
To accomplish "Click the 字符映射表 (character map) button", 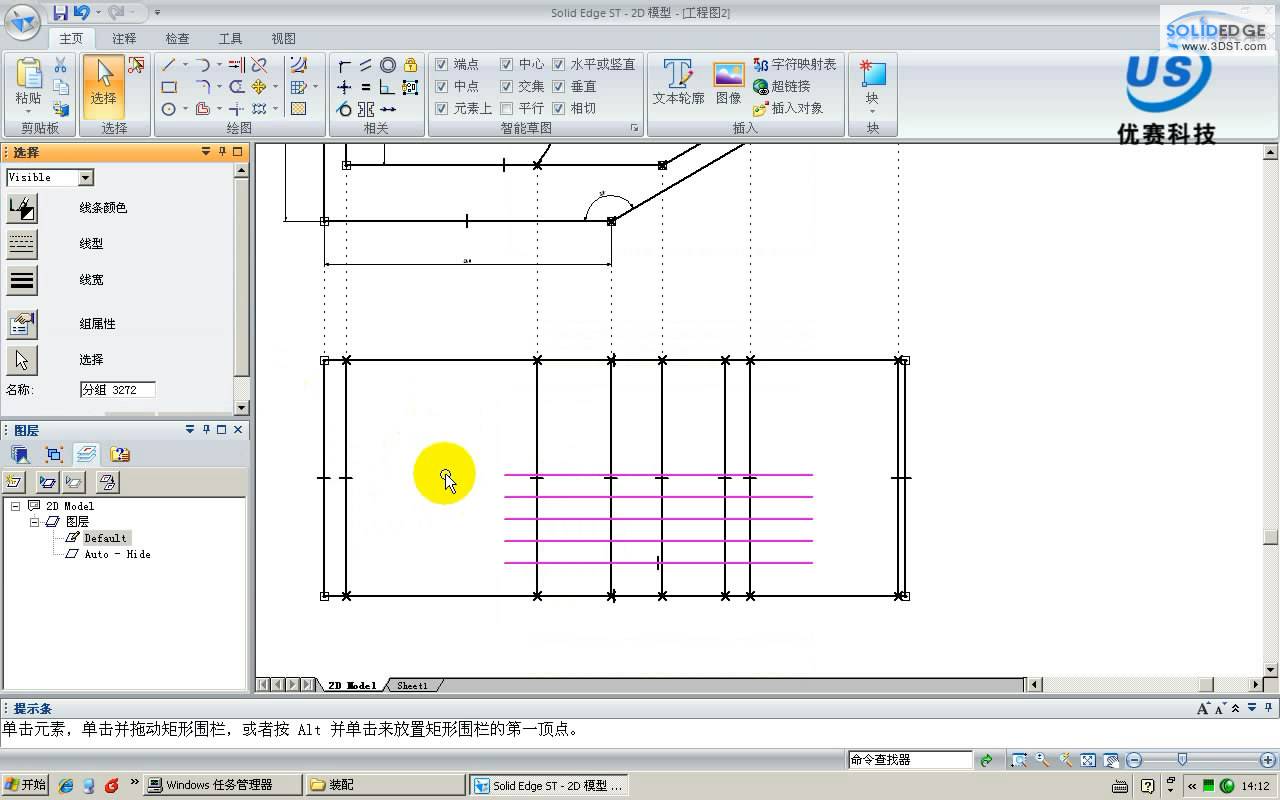I will pos(795,64).
